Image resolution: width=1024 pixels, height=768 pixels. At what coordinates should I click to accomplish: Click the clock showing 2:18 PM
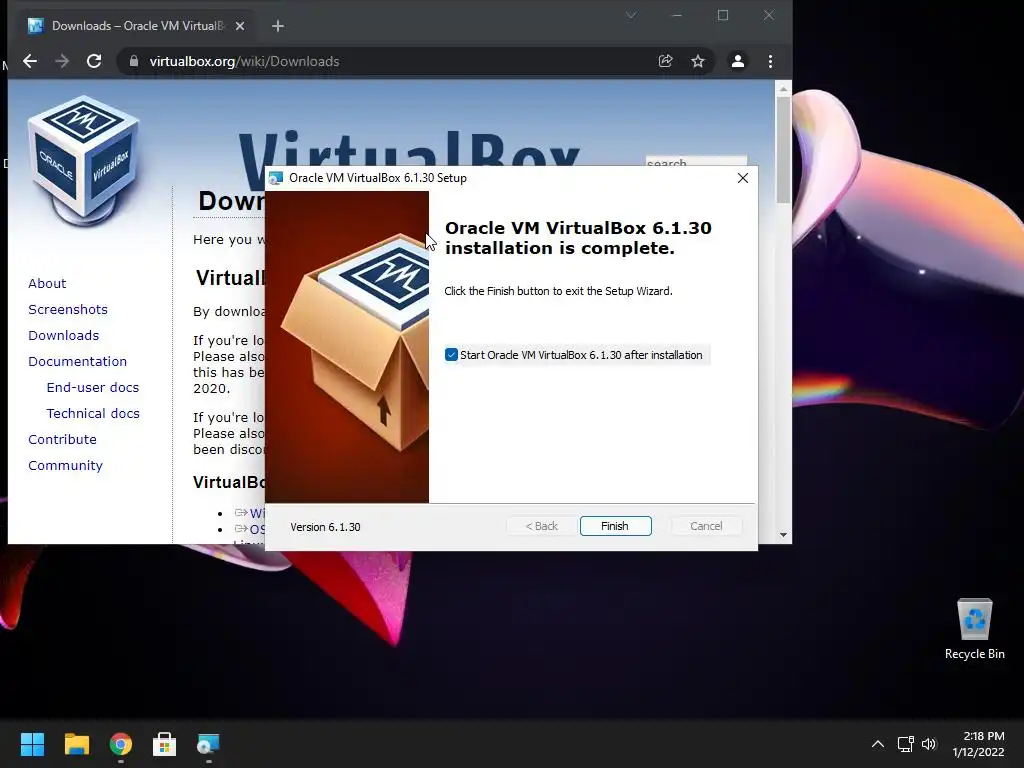[978, 744]
